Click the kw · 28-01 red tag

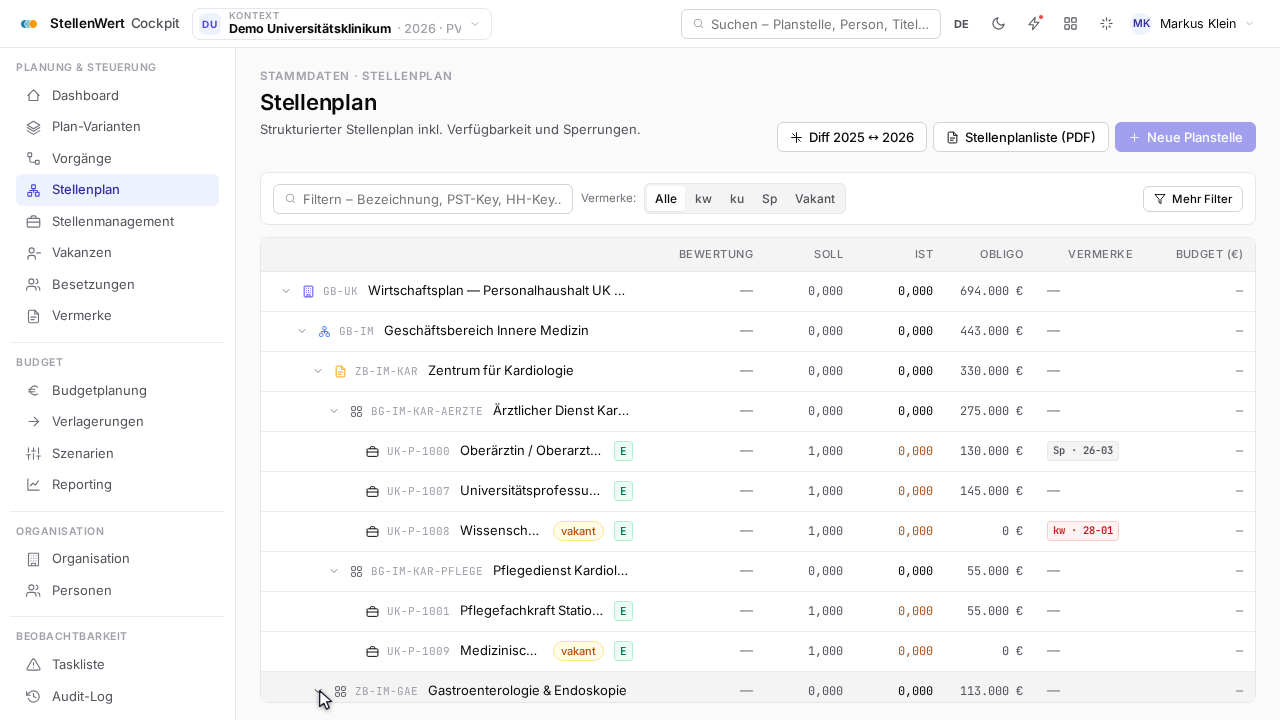pos(1083,531)
